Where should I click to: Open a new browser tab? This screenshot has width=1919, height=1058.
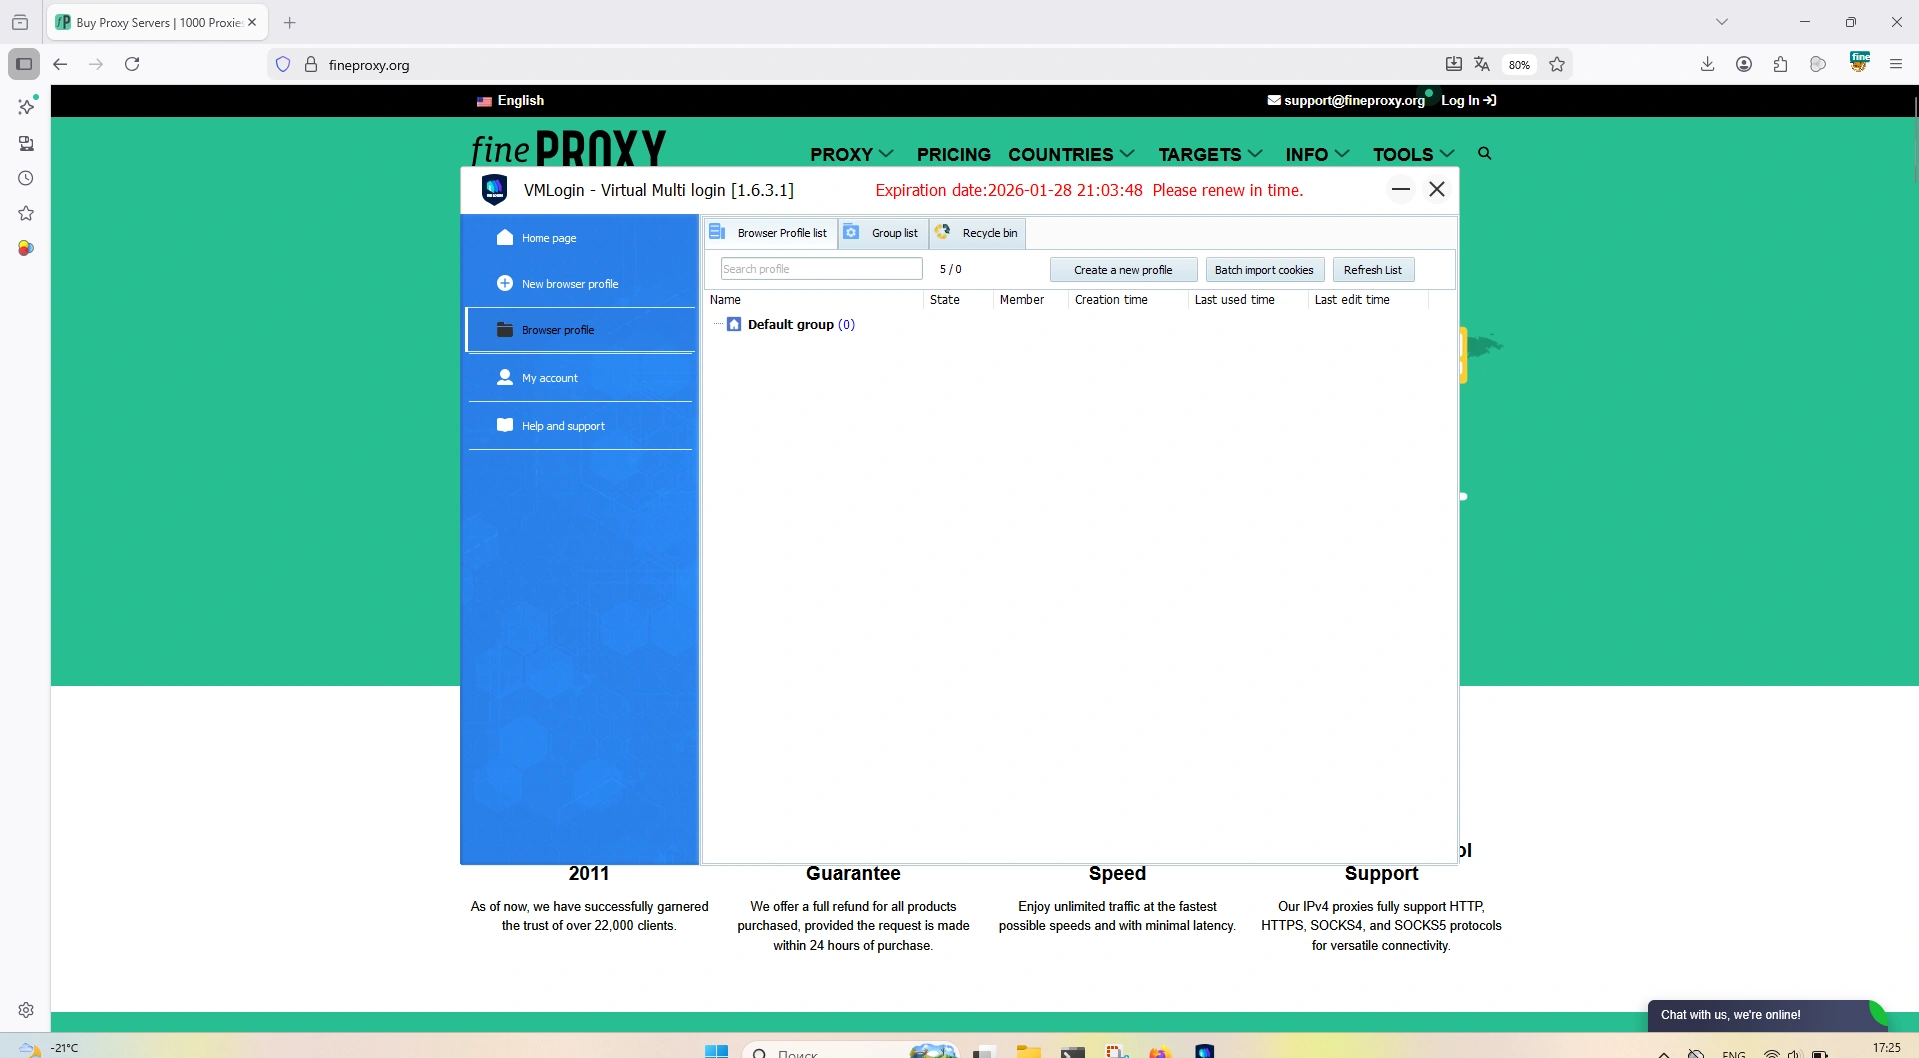(290, 22)
